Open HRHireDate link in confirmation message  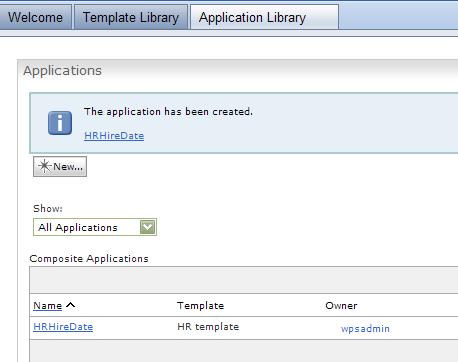tap(114, 136)
